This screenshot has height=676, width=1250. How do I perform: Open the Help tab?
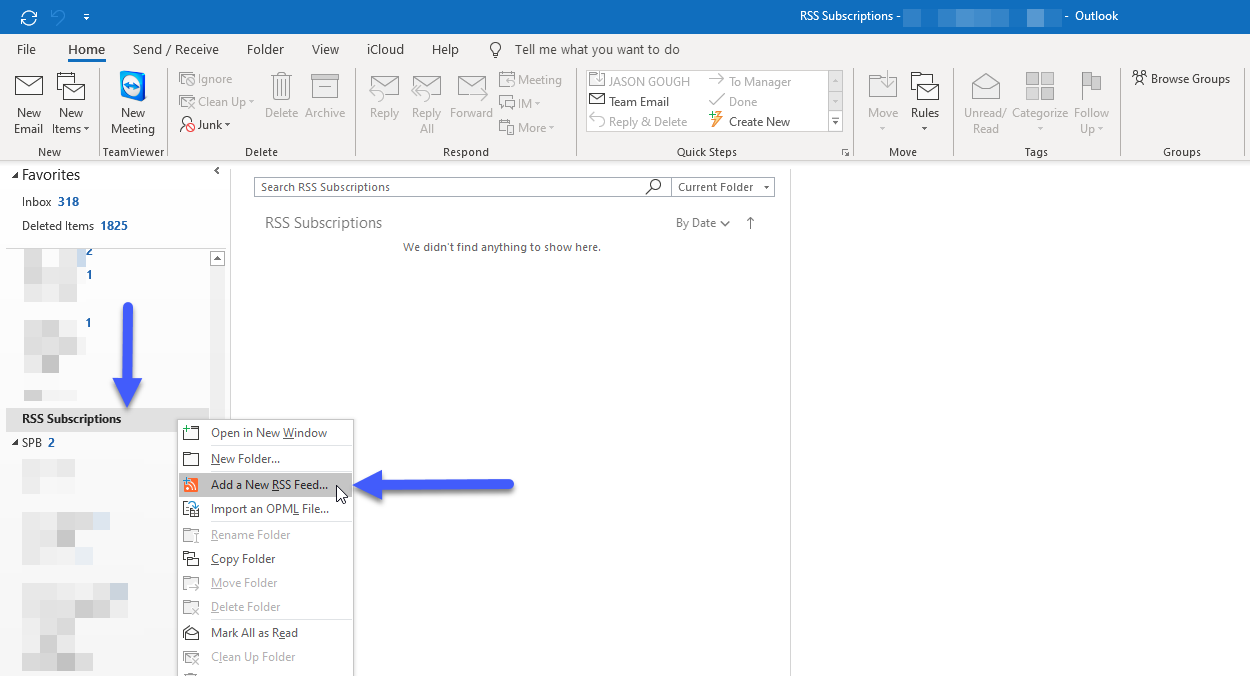pos(445,49)
